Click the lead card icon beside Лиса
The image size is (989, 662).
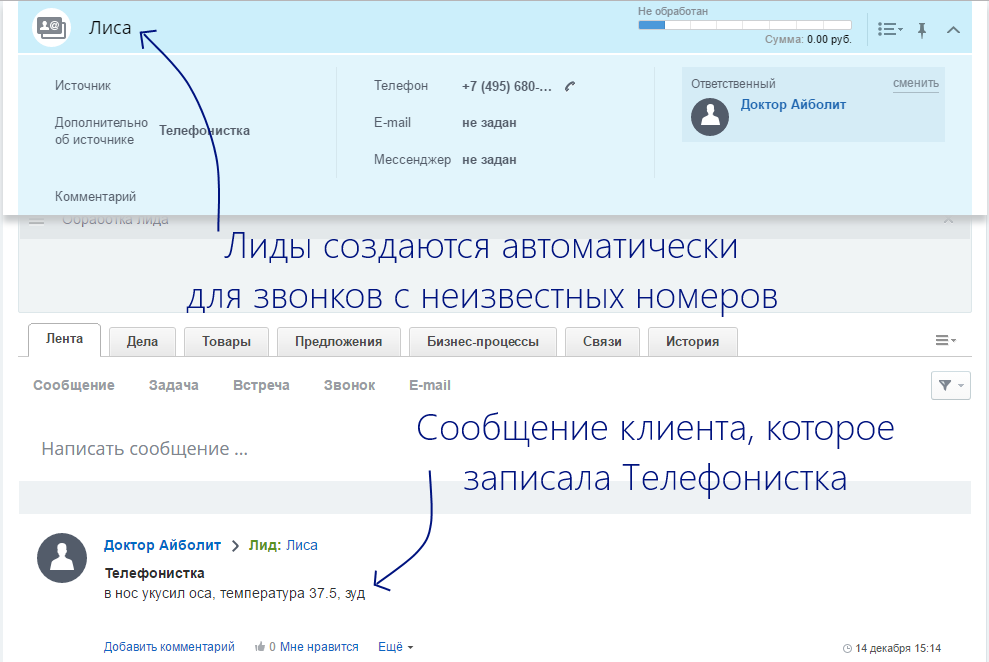[51, 28]
